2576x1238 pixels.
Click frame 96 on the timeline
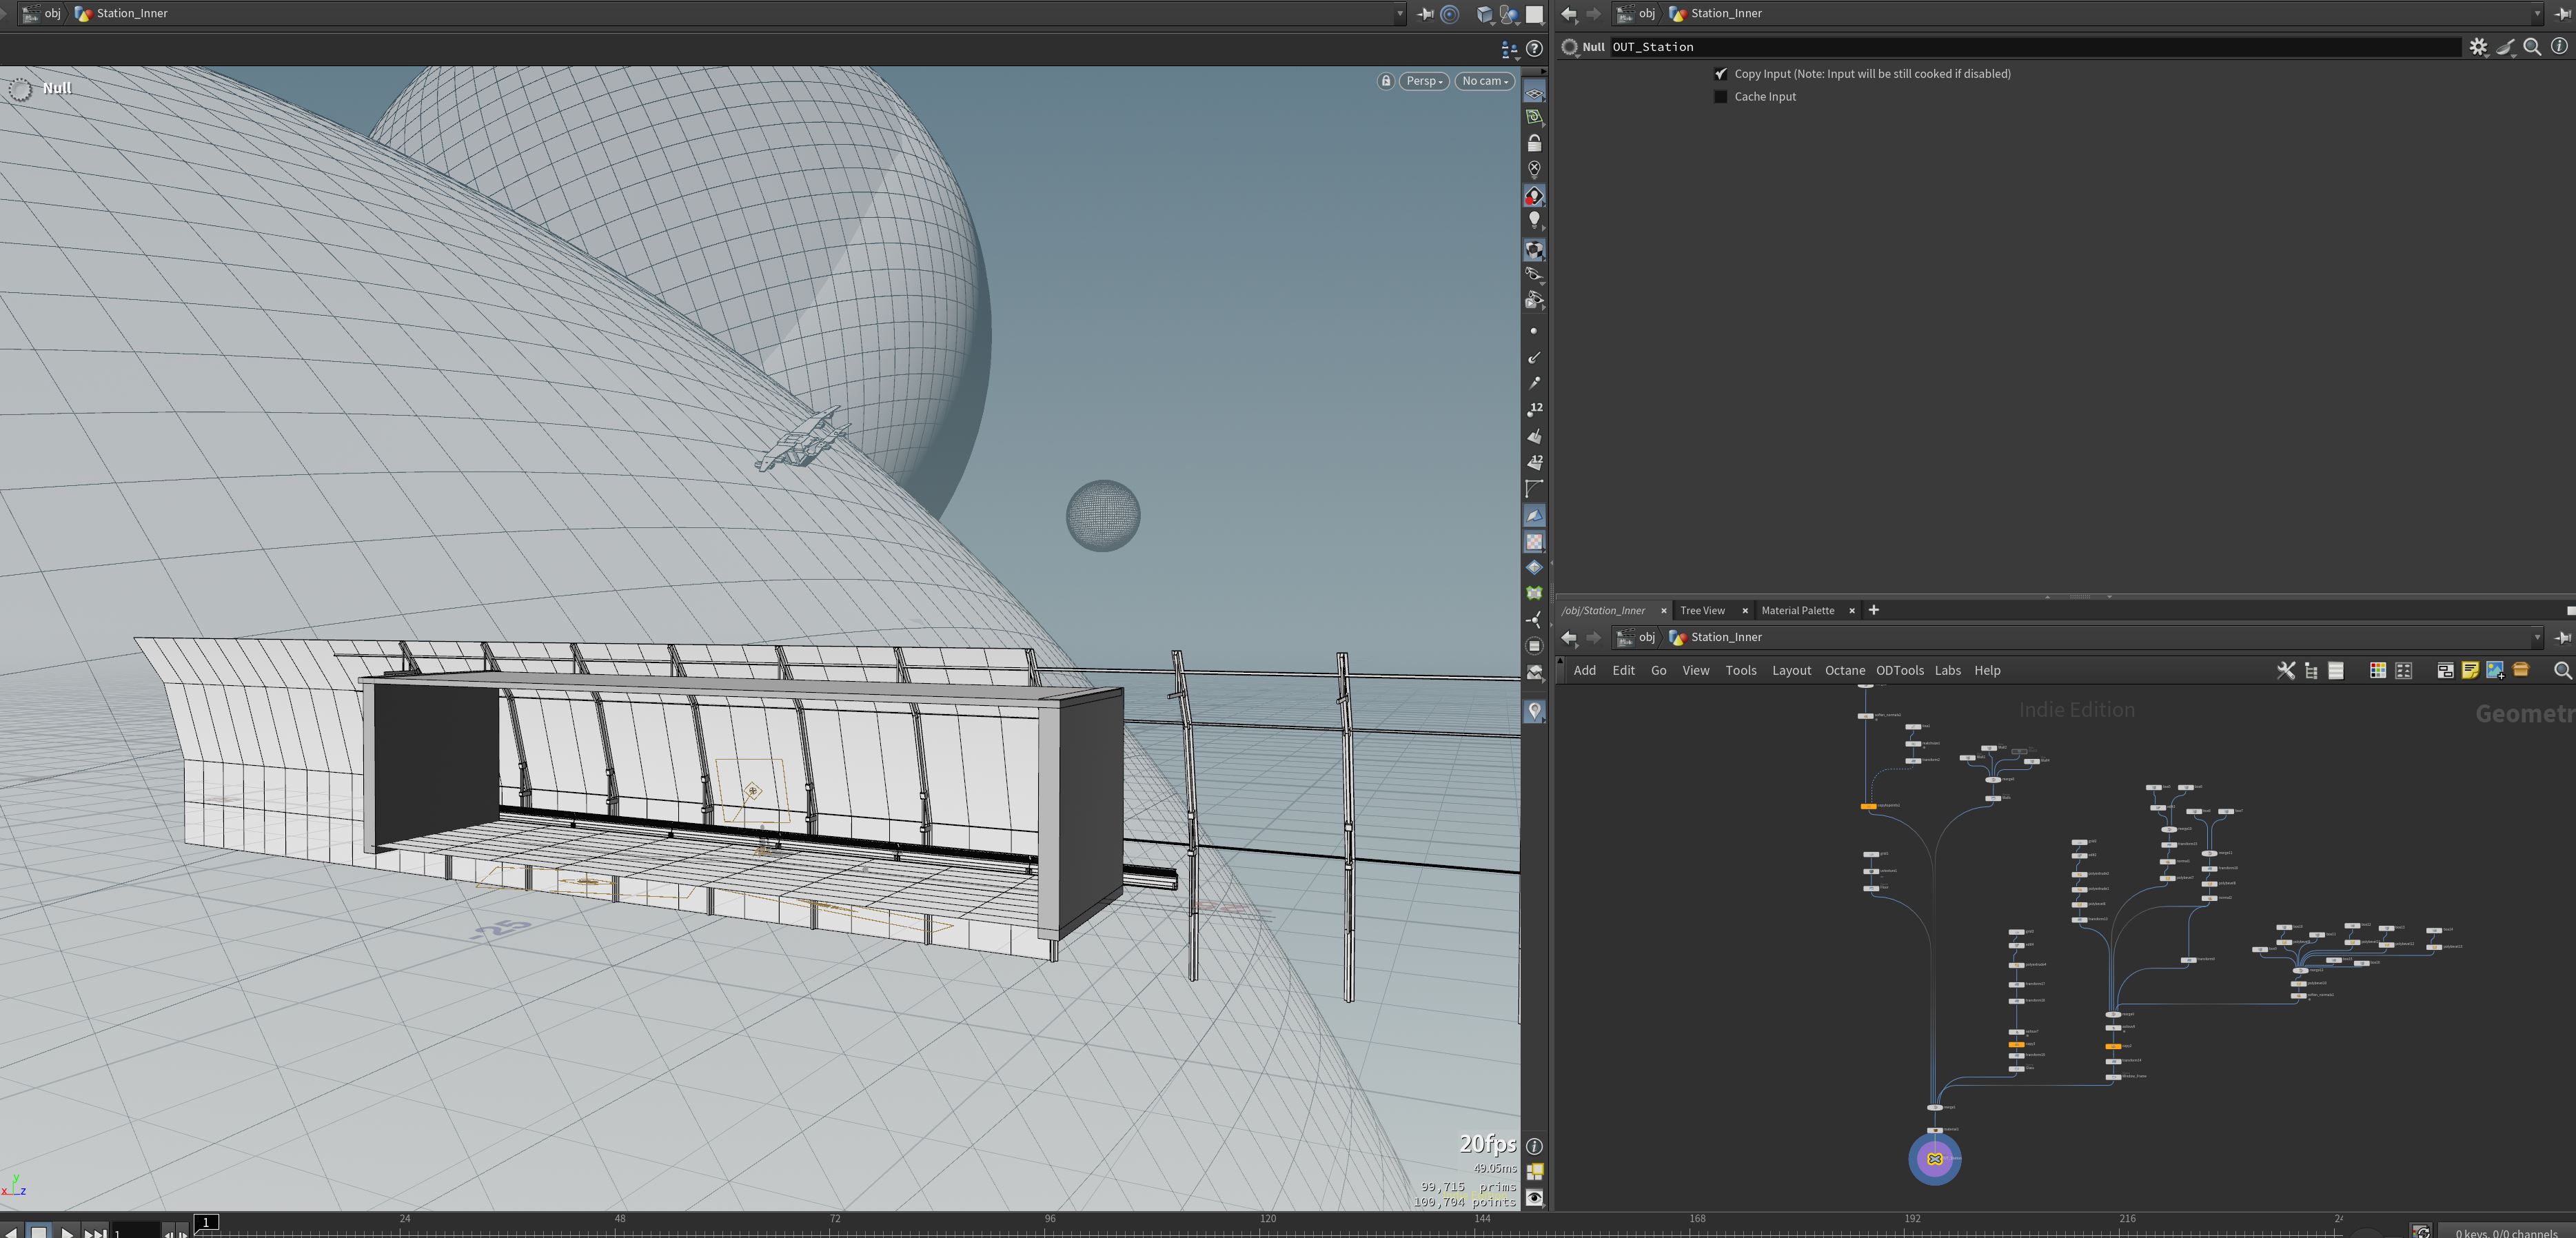[x=1049, y=1219]
